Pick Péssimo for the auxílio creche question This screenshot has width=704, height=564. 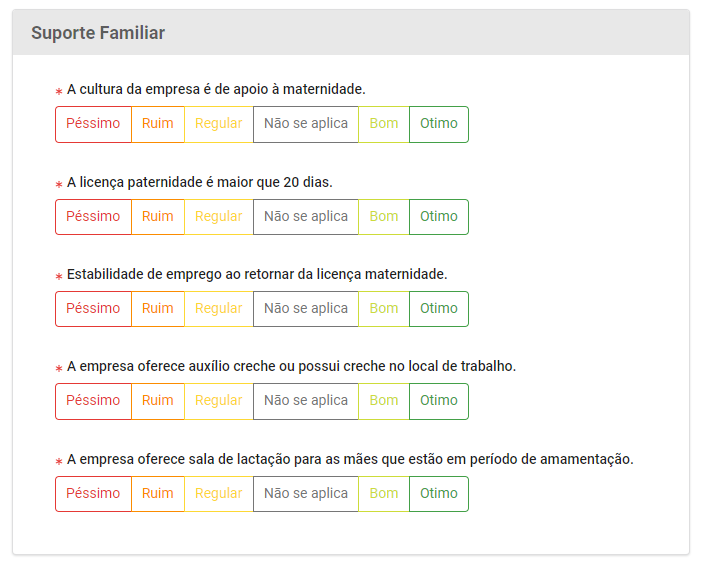pos(93,401)
